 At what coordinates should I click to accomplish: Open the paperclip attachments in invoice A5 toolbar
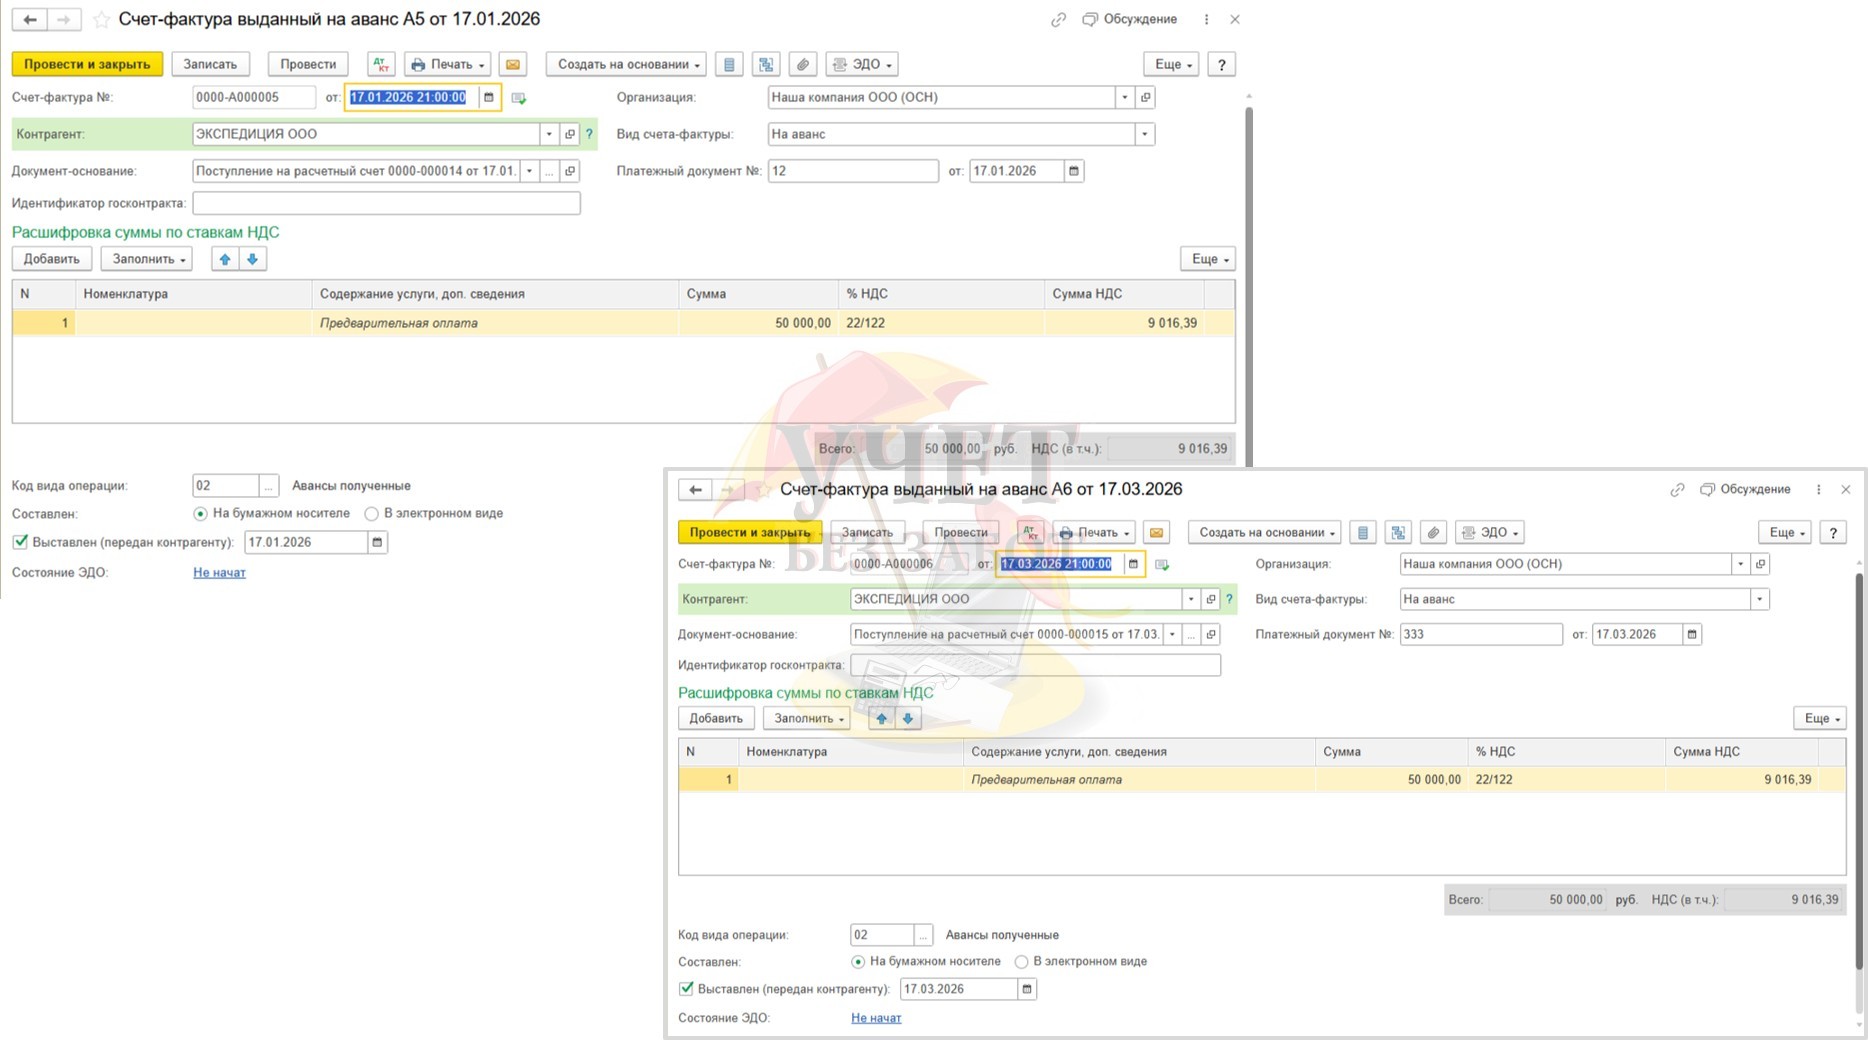(x=802, y=64)
